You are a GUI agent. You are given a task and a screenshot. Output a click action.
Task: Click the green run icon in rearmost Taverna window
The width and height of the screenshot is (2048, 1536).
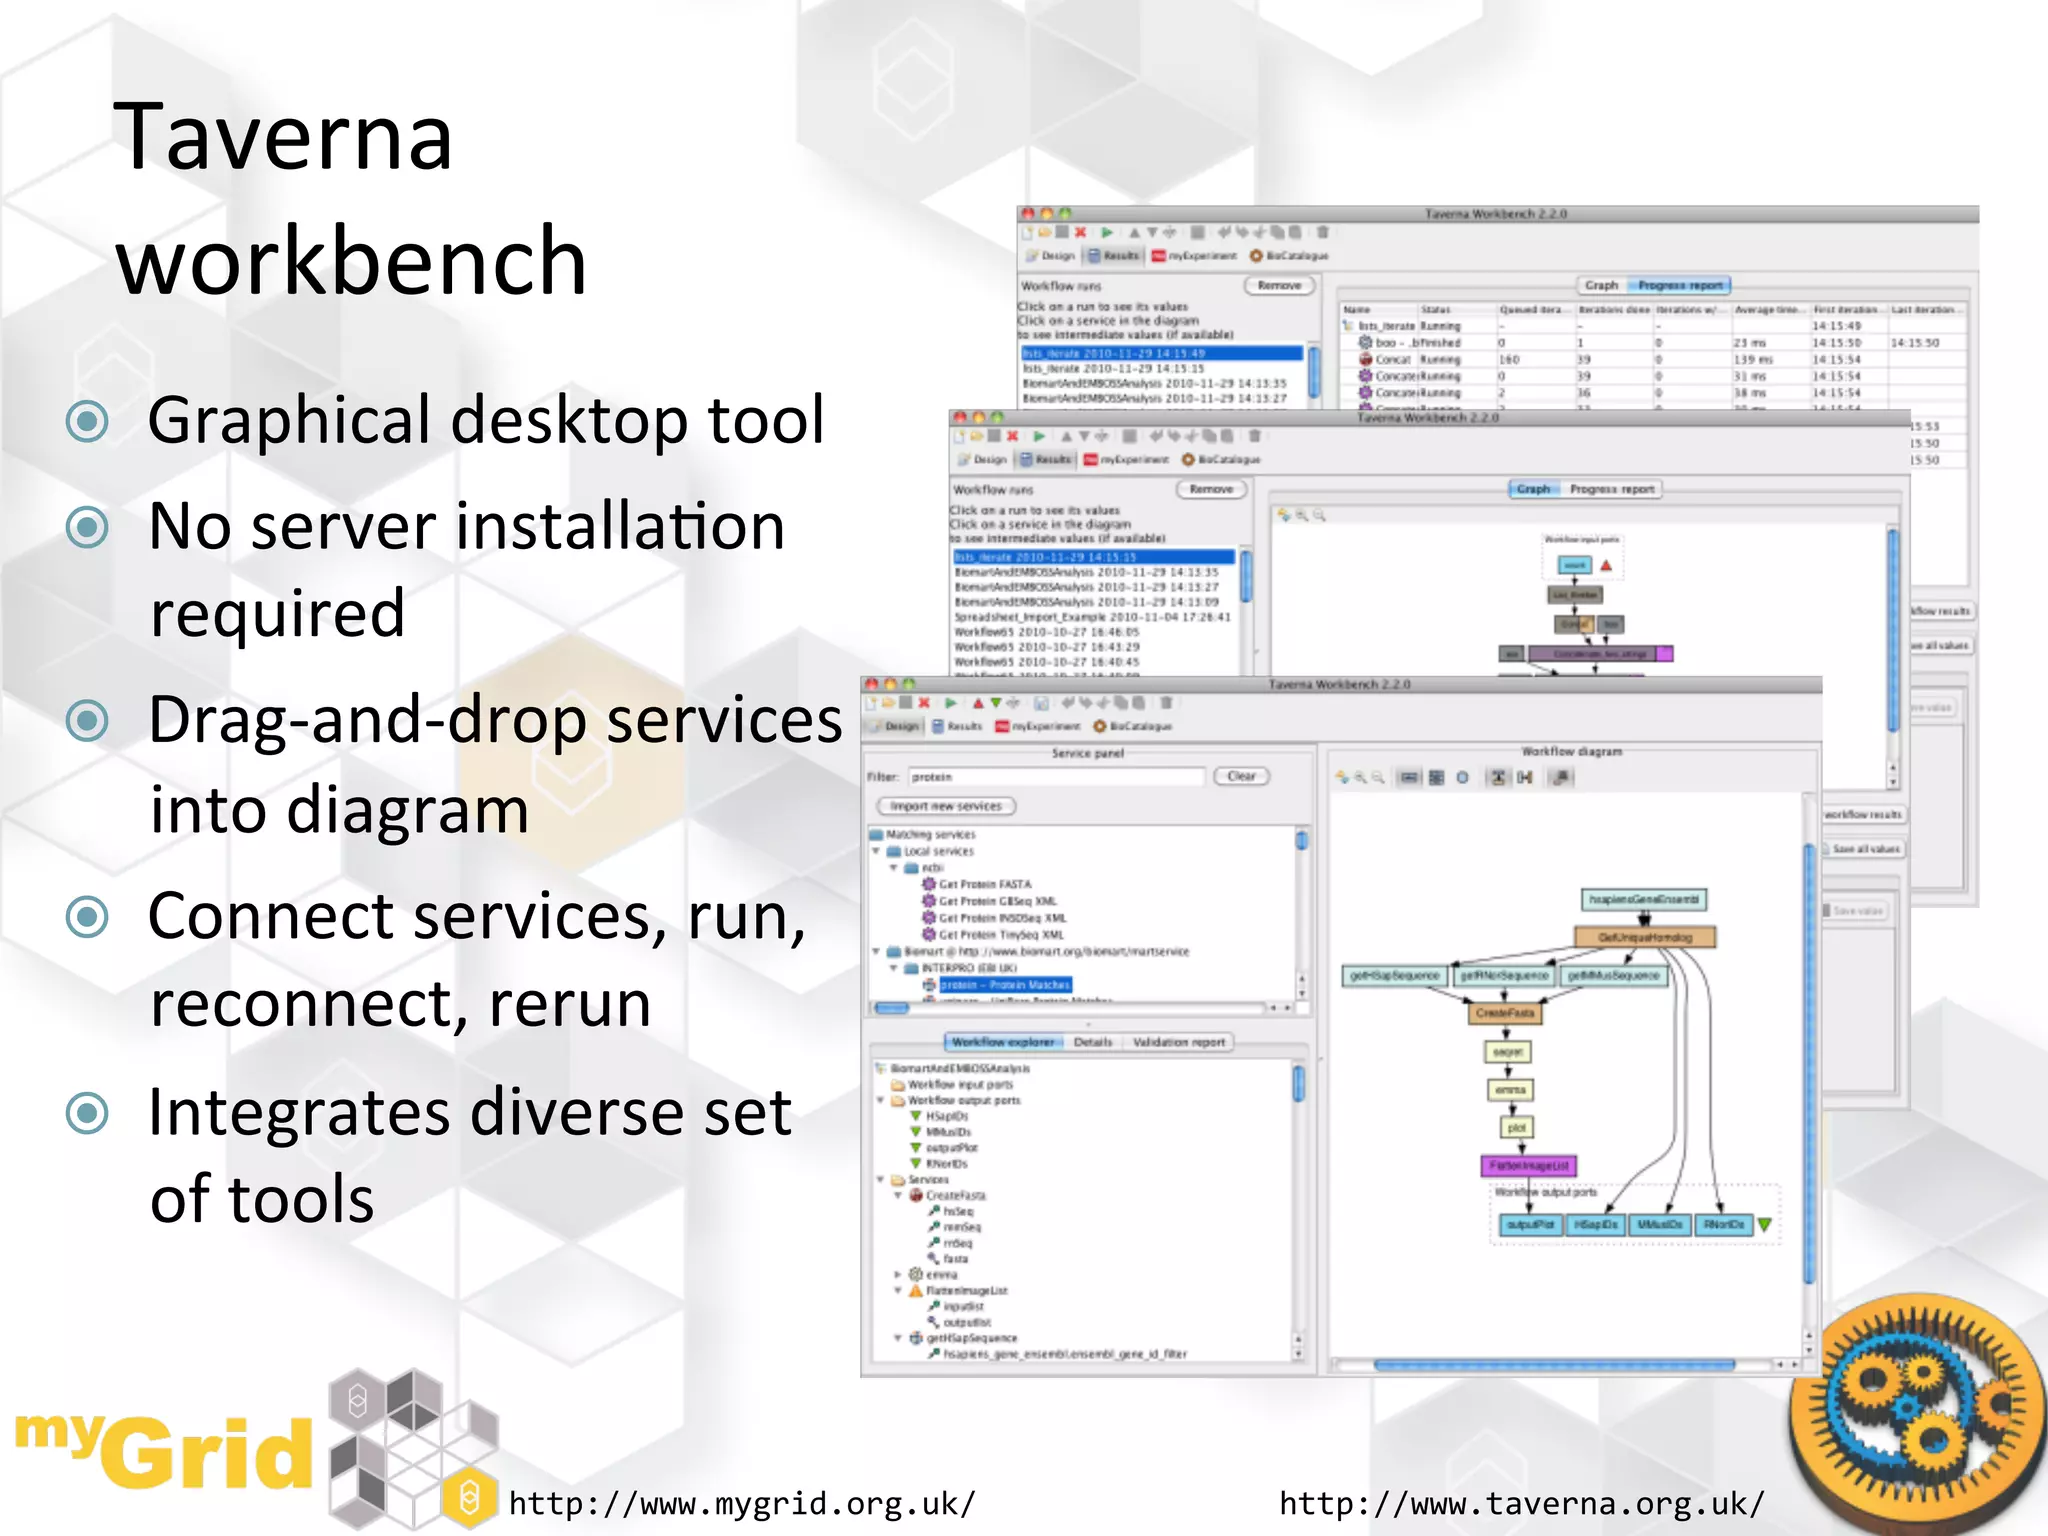click(x=1107, y=232)
